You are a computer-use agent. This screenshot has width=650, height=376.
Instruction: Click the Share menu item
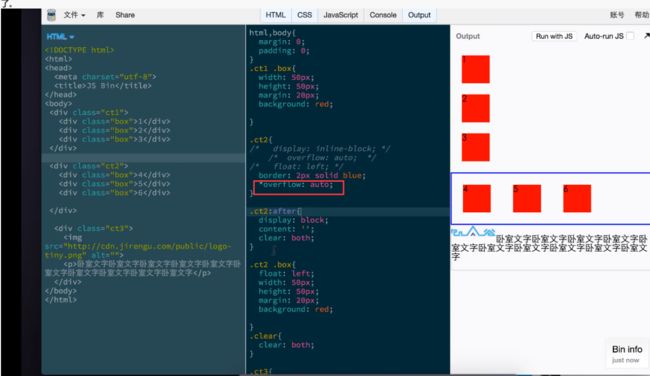125,15
